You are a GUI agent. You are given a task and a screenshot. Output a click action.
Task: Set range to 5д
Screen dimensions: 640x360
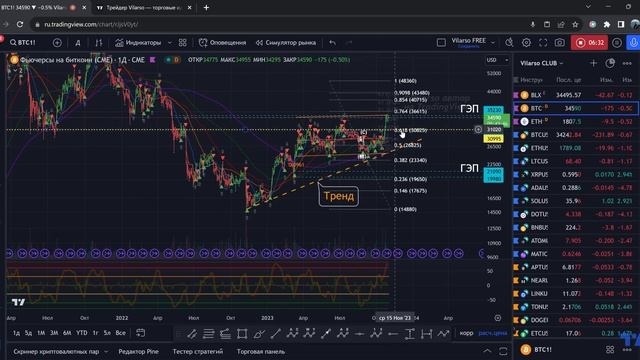point(28,333)
